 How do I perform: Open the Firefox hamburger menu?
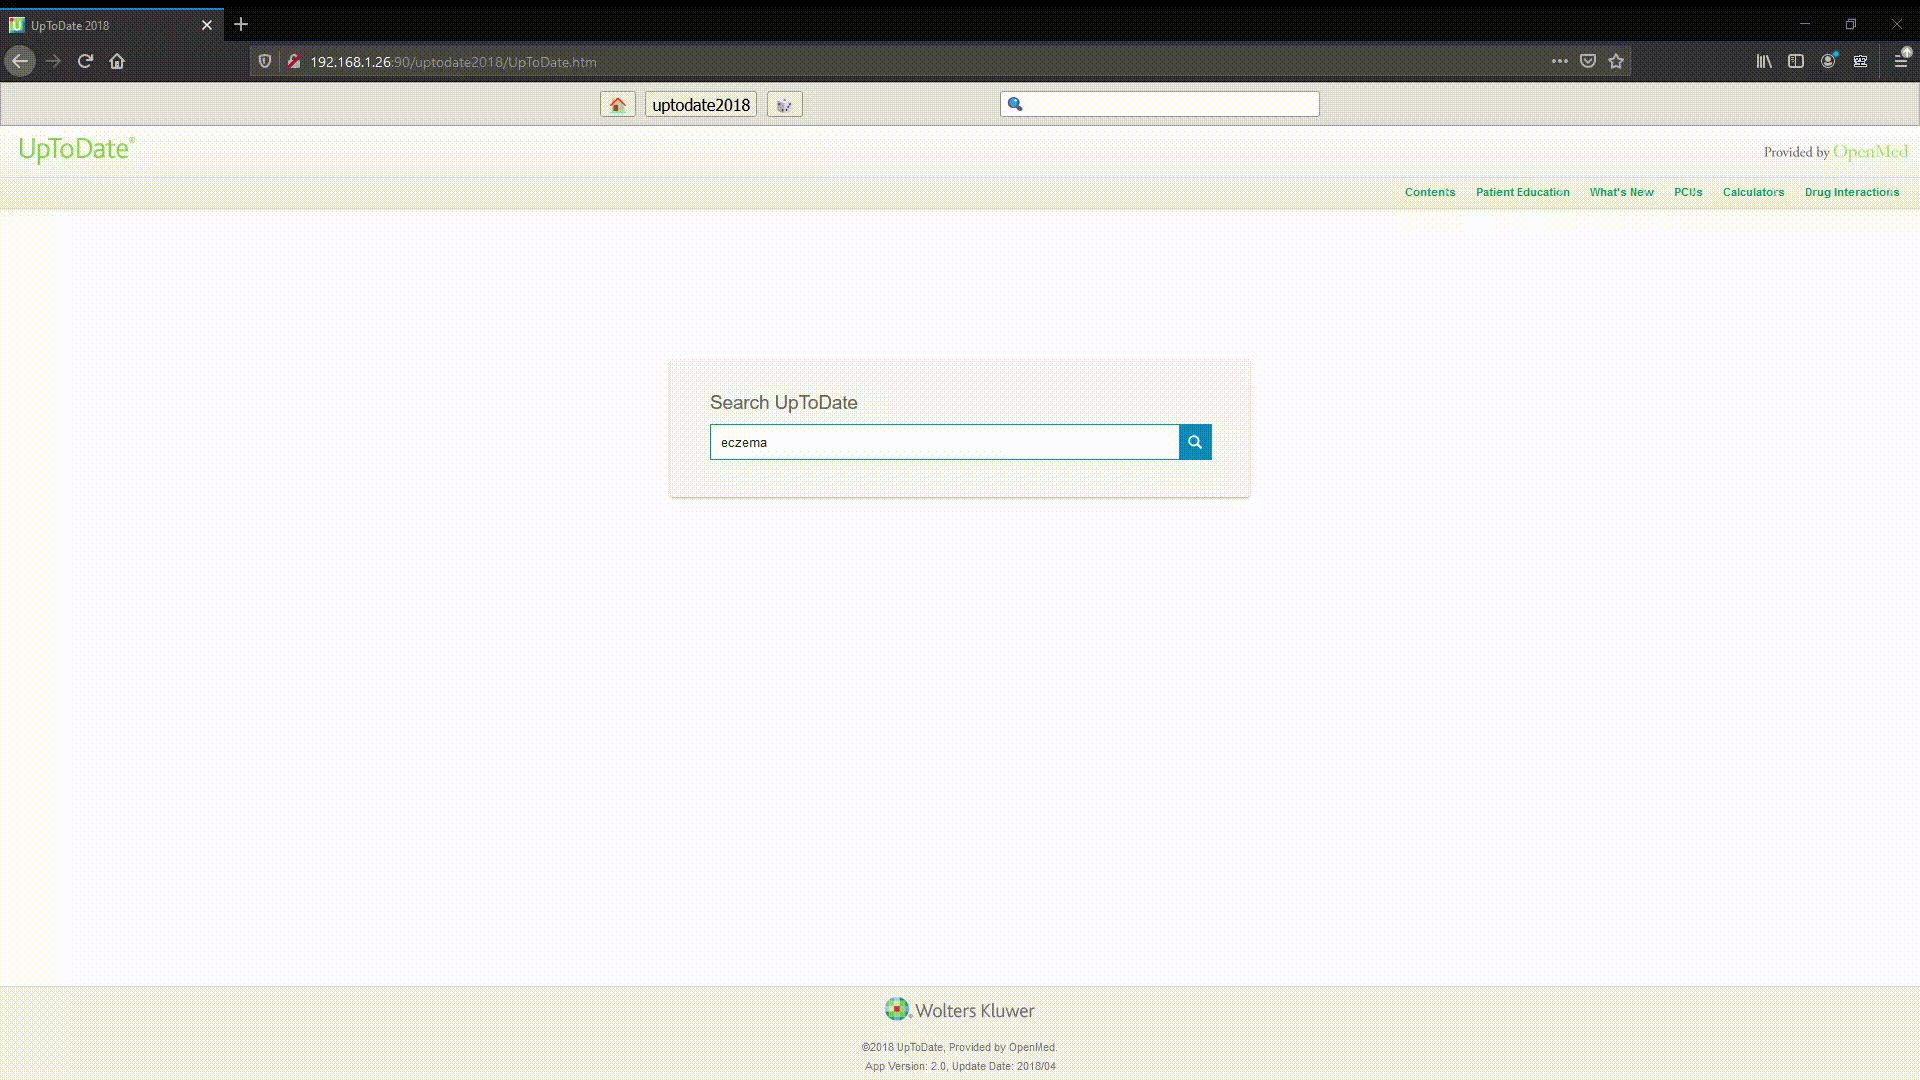pos(1903,61)
